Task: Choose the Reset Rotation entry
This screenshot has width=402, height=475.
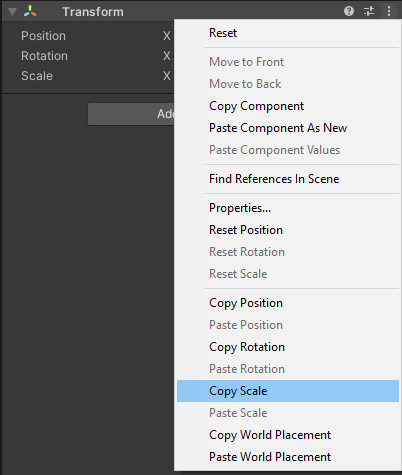Action: pos(288,252)
